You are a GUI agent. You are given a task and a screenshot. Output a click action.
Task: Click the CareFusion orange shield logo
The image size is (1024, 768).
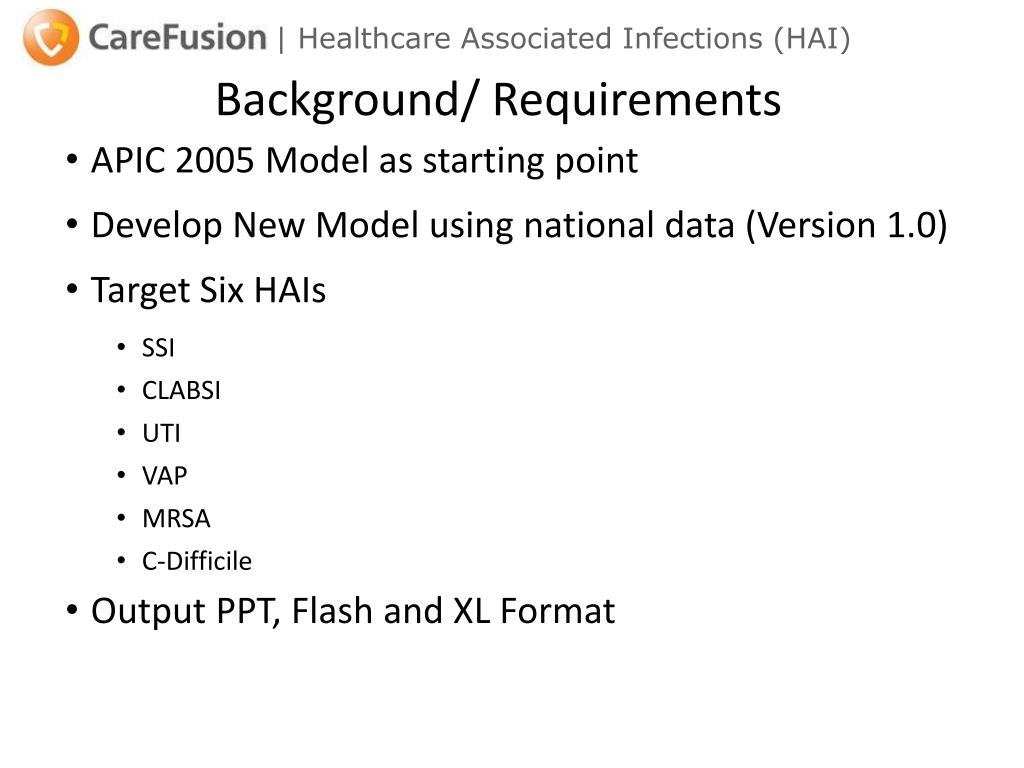(x=51, y=37)
